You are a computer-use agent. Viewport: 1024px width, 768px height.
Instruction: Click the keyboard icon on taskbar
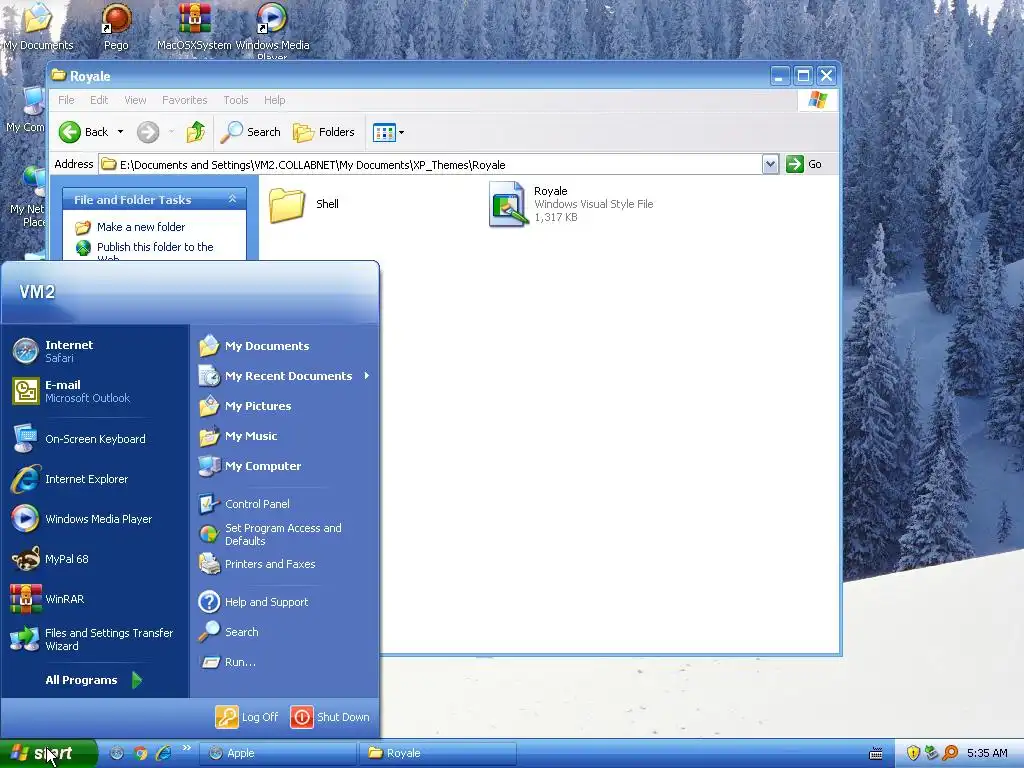pyautogui.click(x=876, y=754)
